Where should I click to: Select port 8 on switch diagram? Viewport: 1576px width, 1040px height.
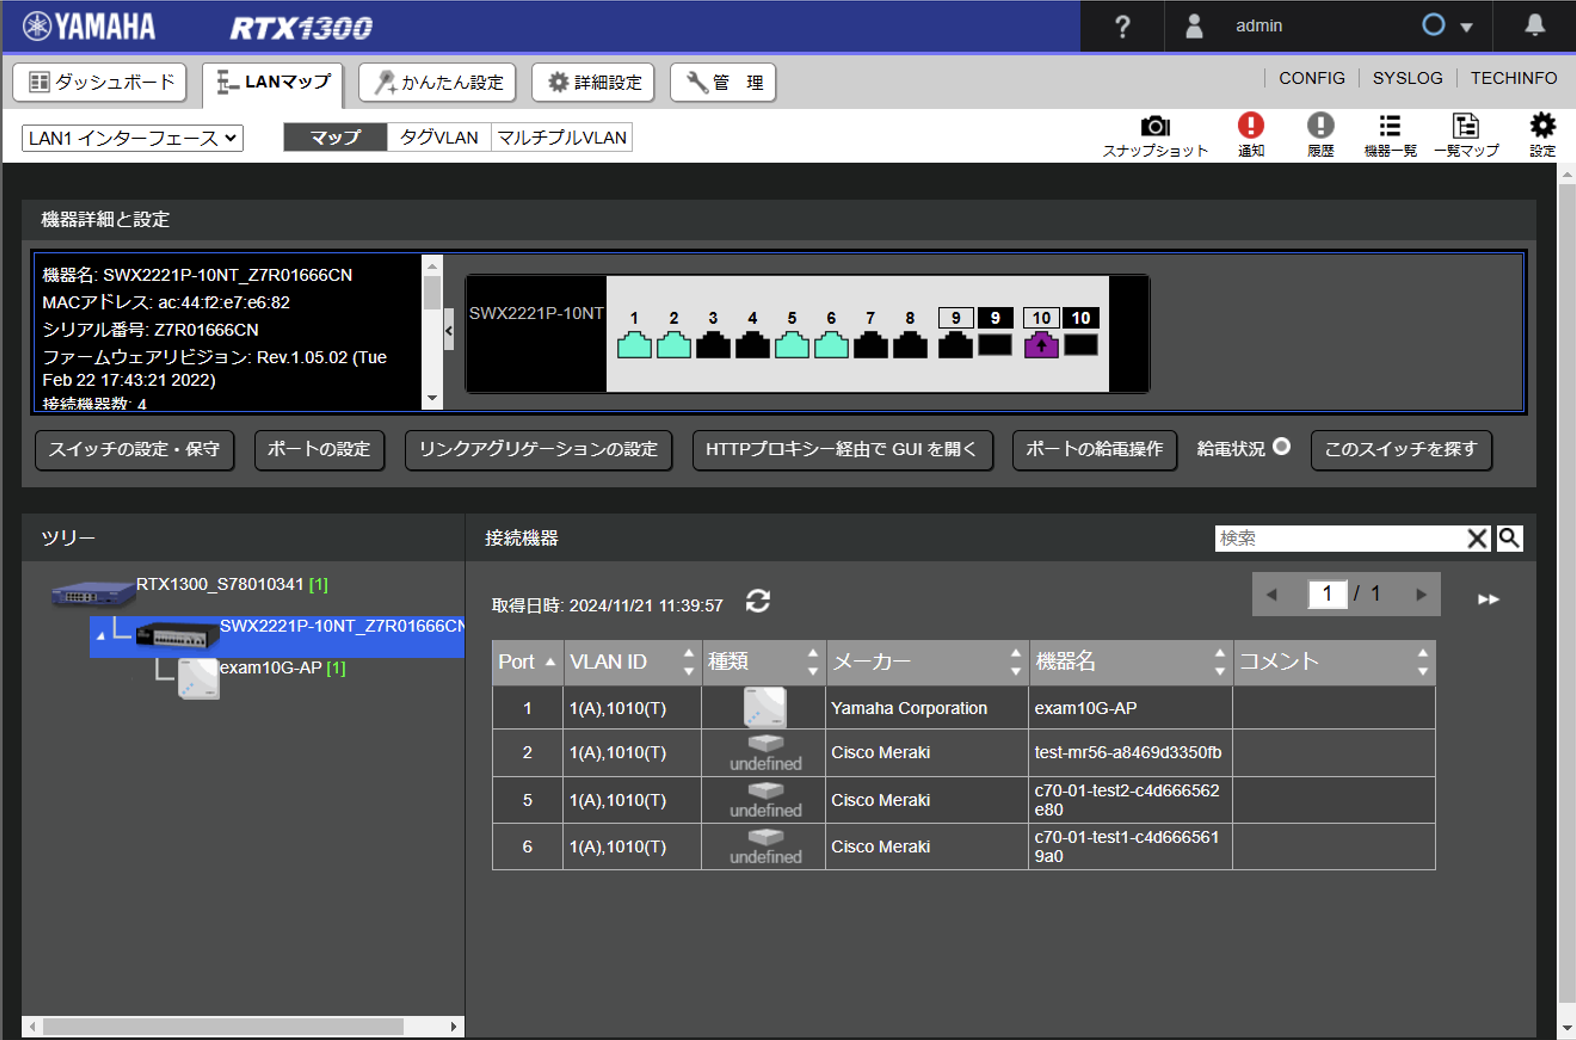(x=910, y=345)
